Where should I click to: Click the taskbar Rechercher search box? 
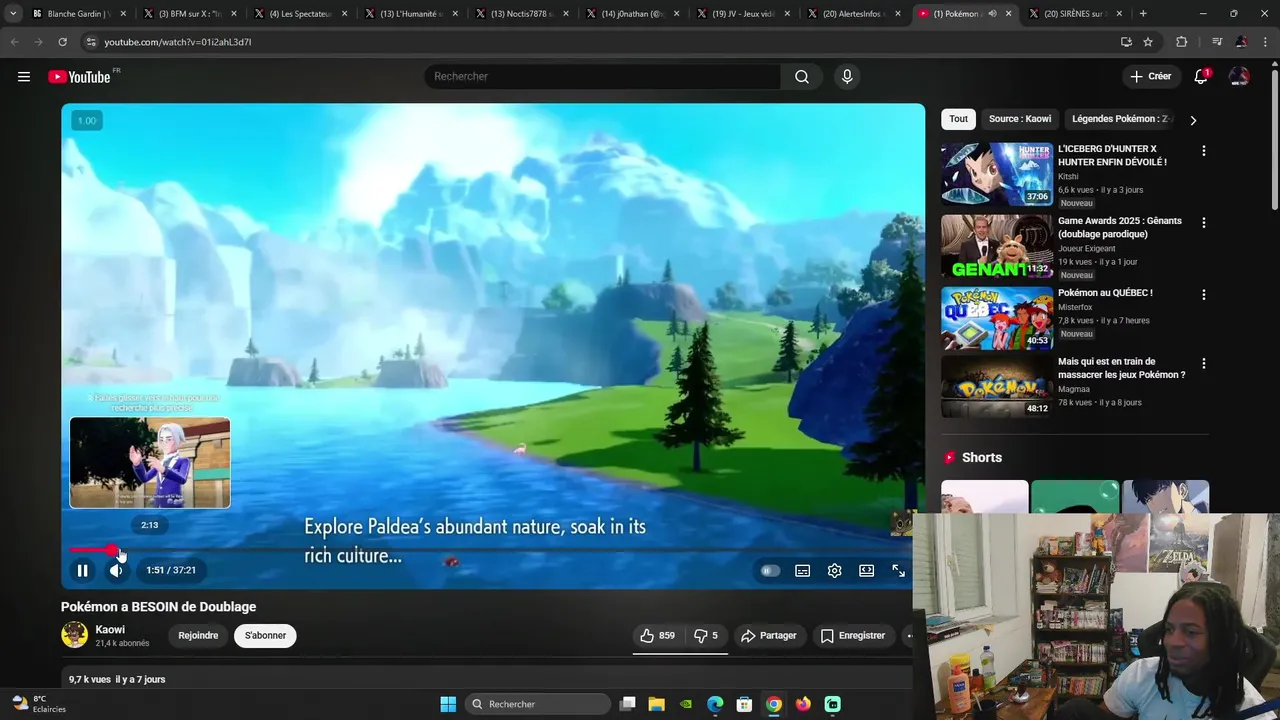click(538, 704)
